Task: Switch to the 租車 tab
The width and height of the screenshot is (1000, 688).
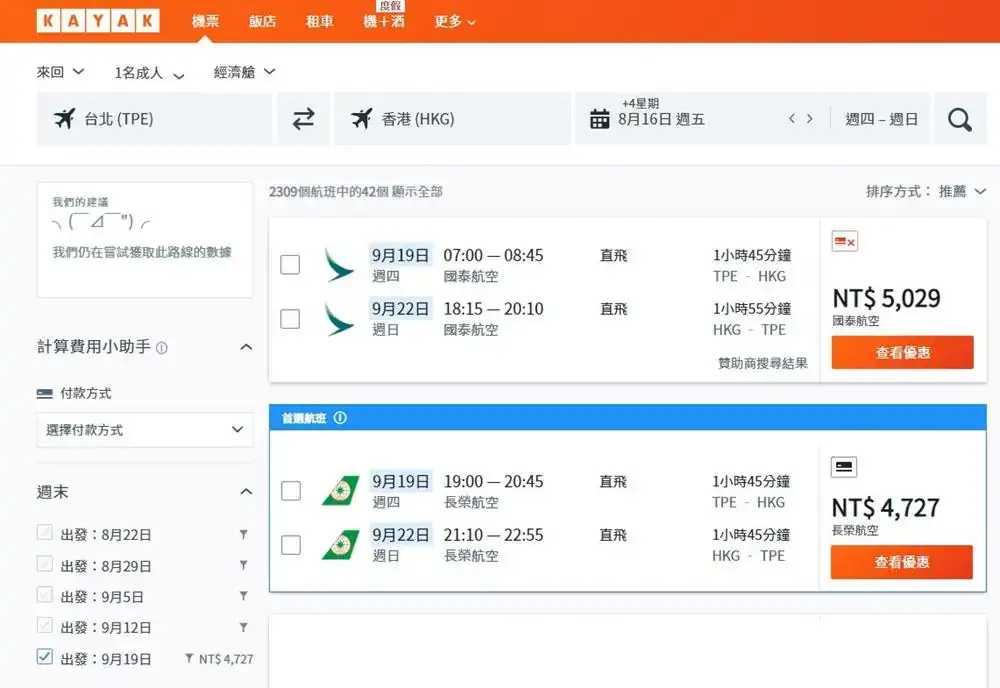Action: [320, 22]
